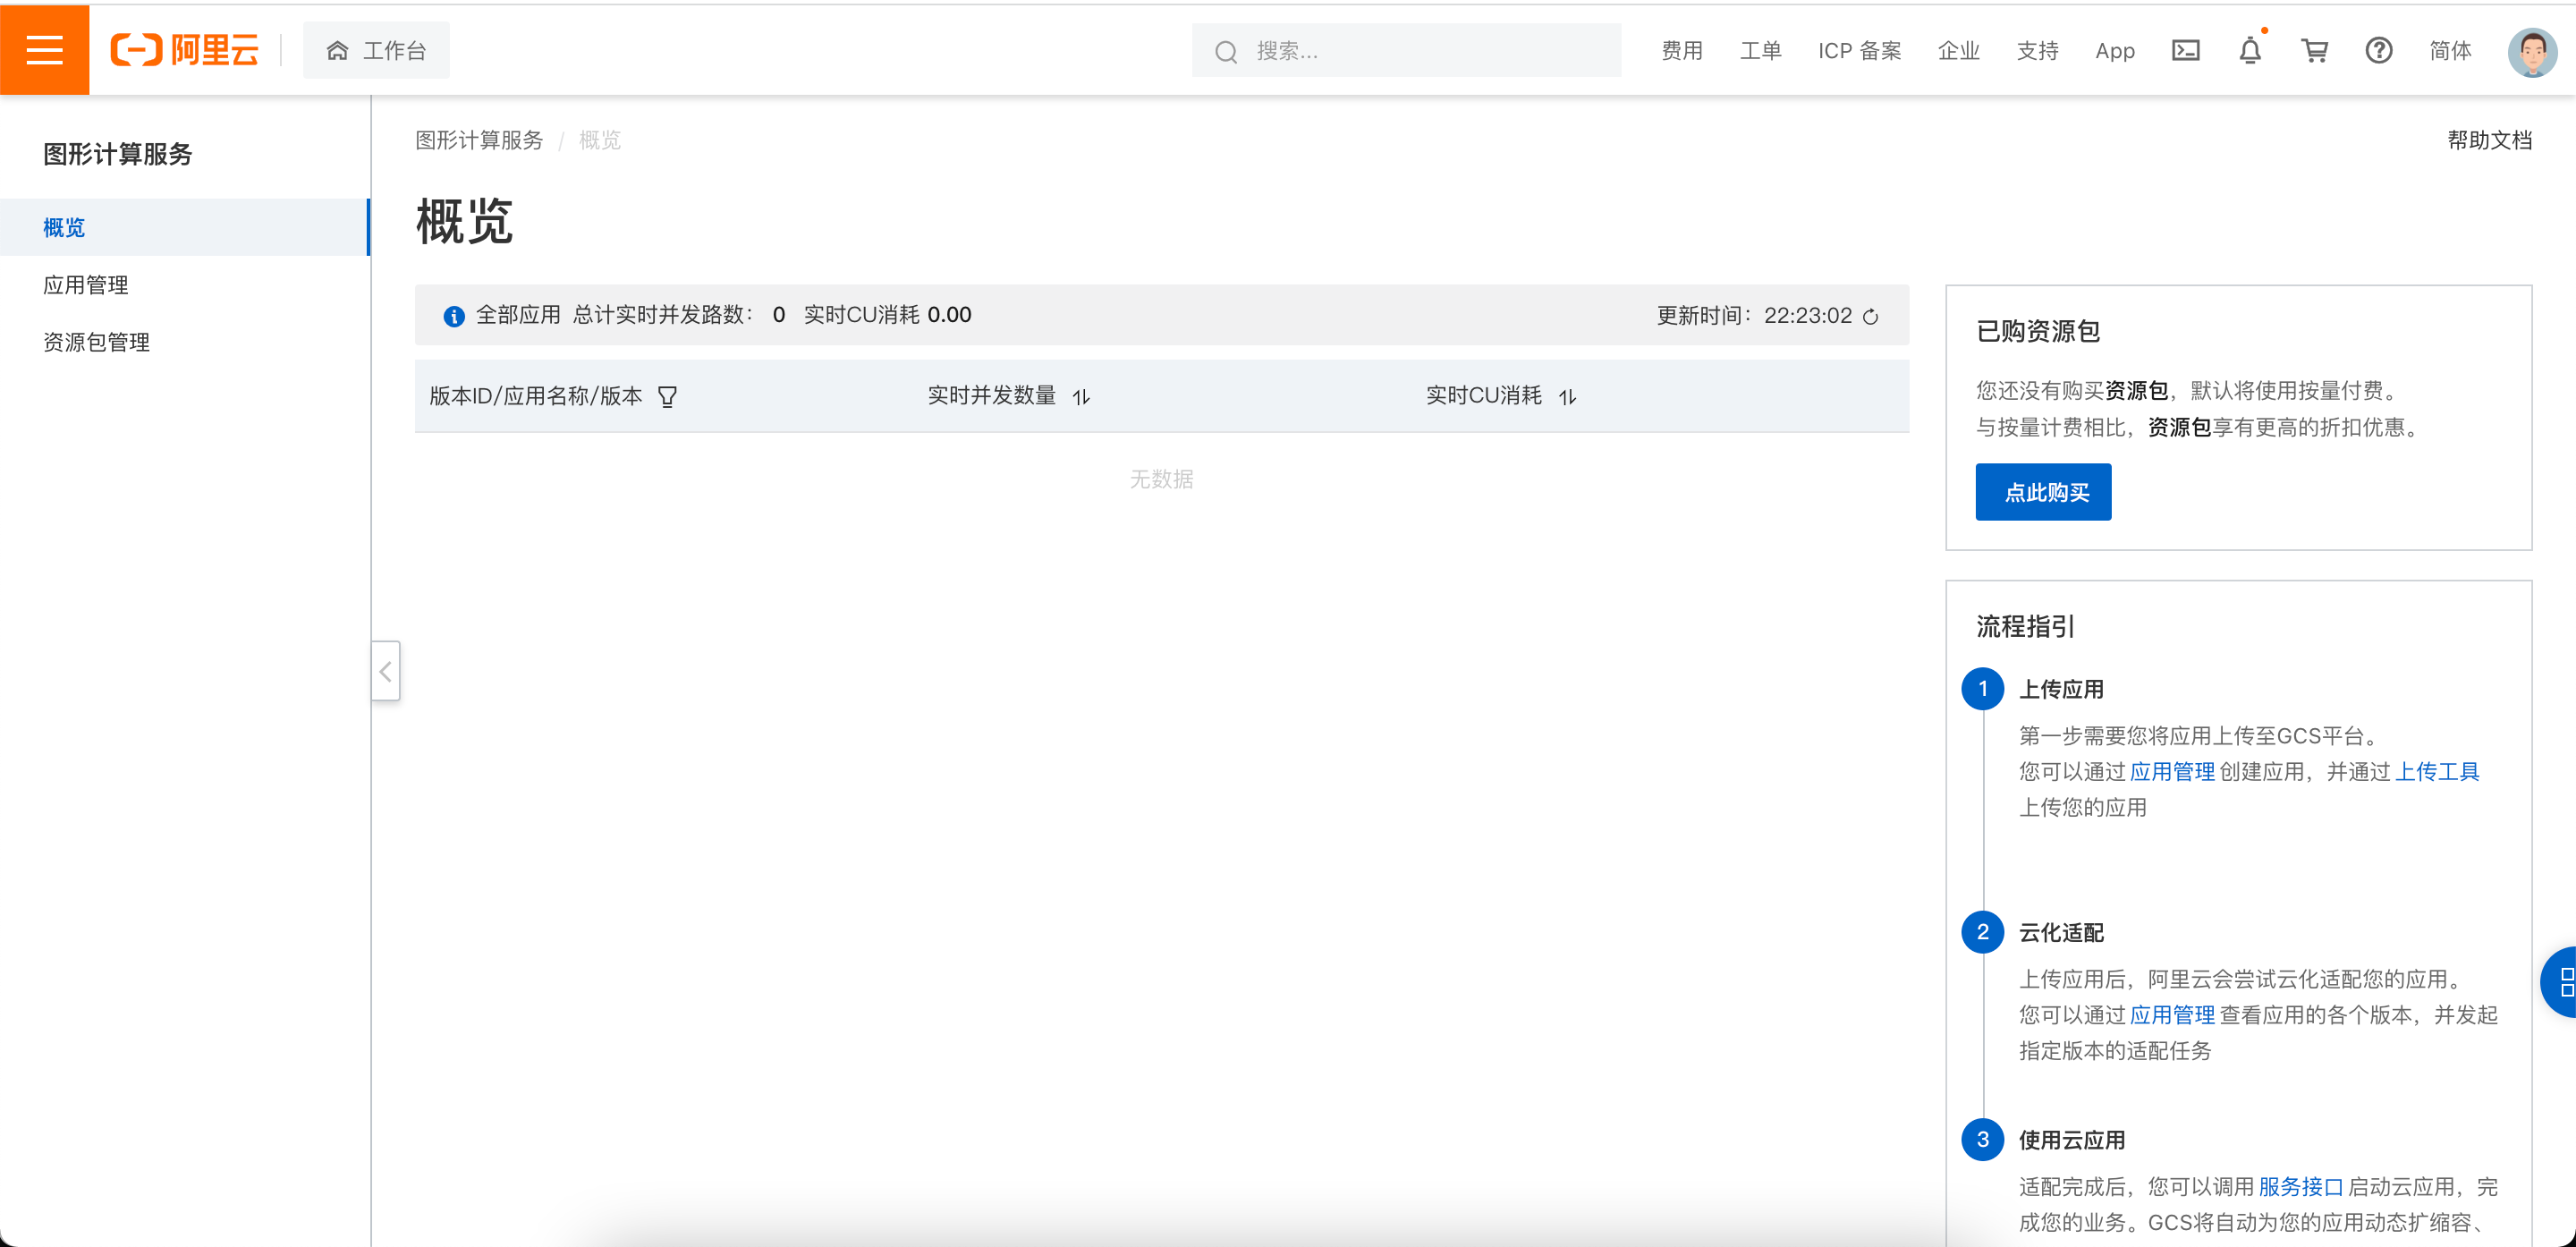The image size is (2576, 1247).
Task: Click the floating blue grid widget
Action: point(2562,982)
